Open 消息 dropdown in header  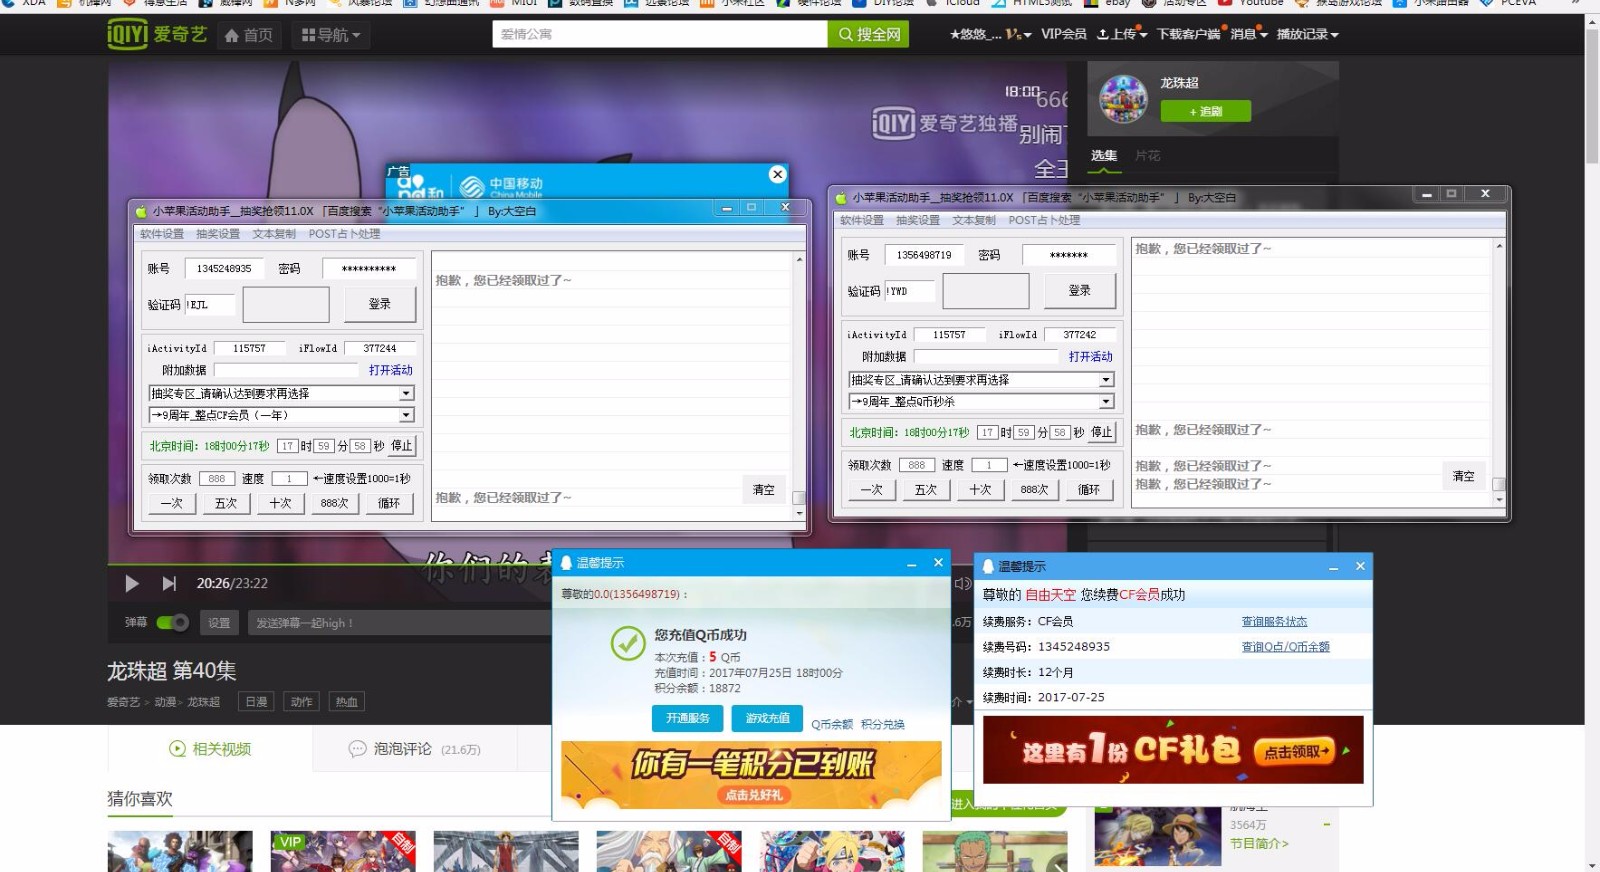(x=1248, y=34)
